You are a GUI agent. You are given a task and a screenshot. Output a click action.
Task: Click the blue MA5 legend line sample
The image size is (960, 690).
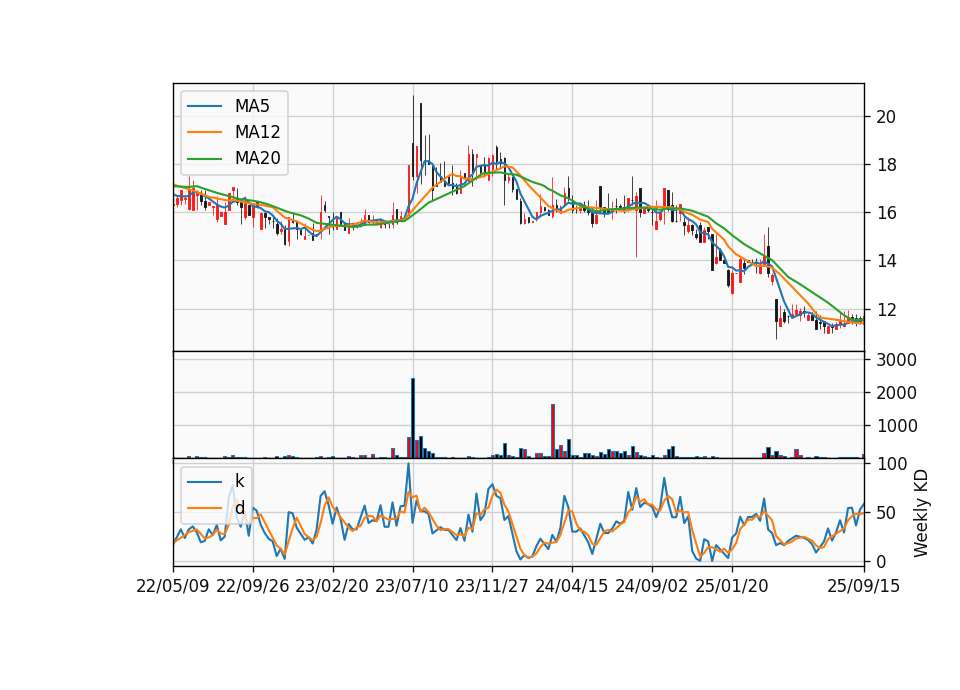(204, 106)
